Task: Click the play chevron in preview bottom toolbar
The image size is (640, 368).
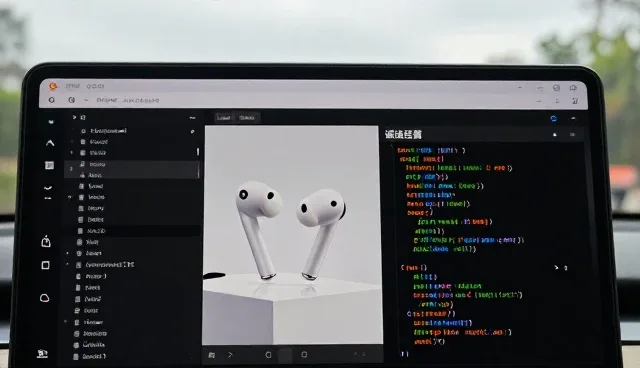Action: (230, 355)
